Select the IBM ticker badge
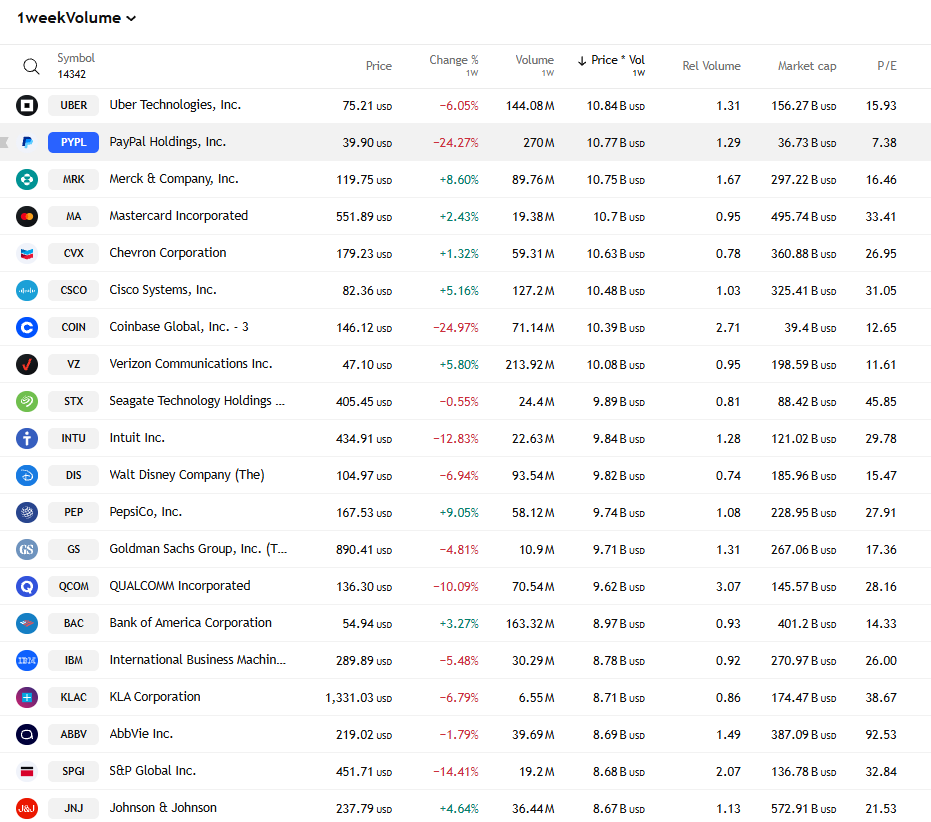 click(x=74, y=660)
